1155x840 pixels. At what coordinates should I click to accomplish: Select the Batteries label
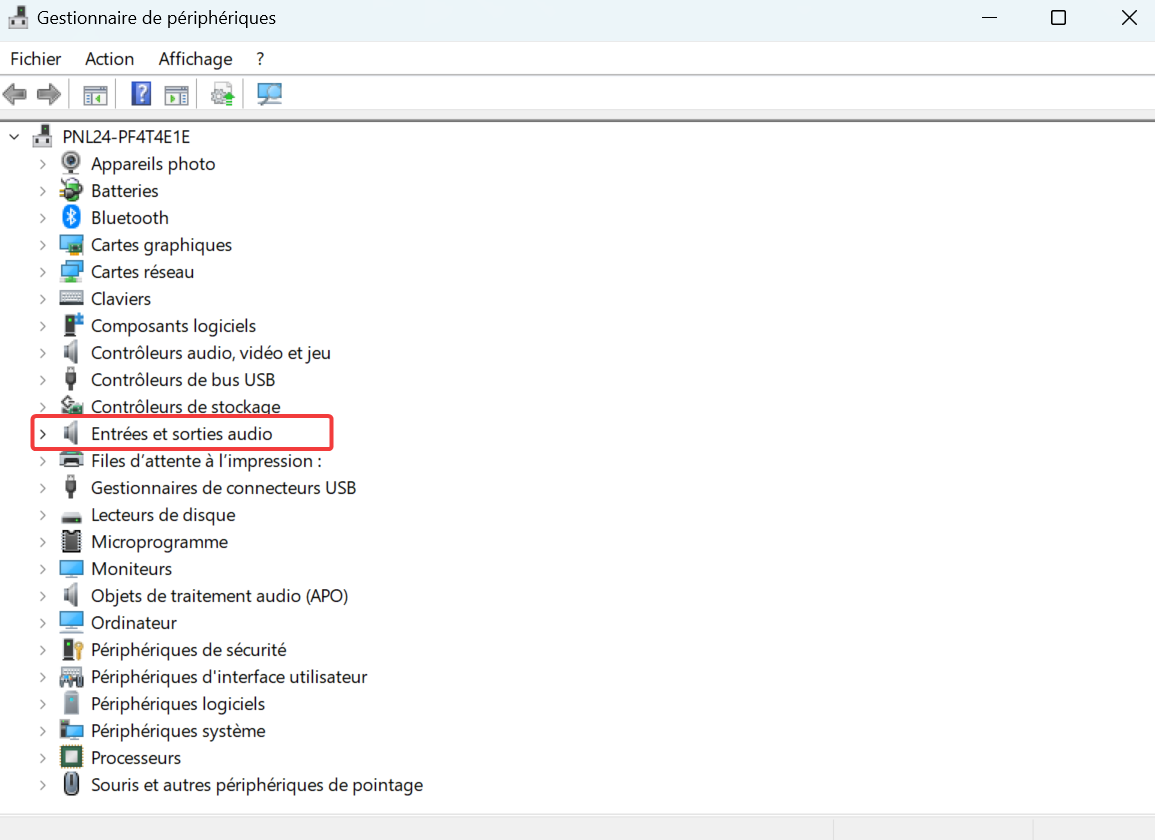coord(124,191)
